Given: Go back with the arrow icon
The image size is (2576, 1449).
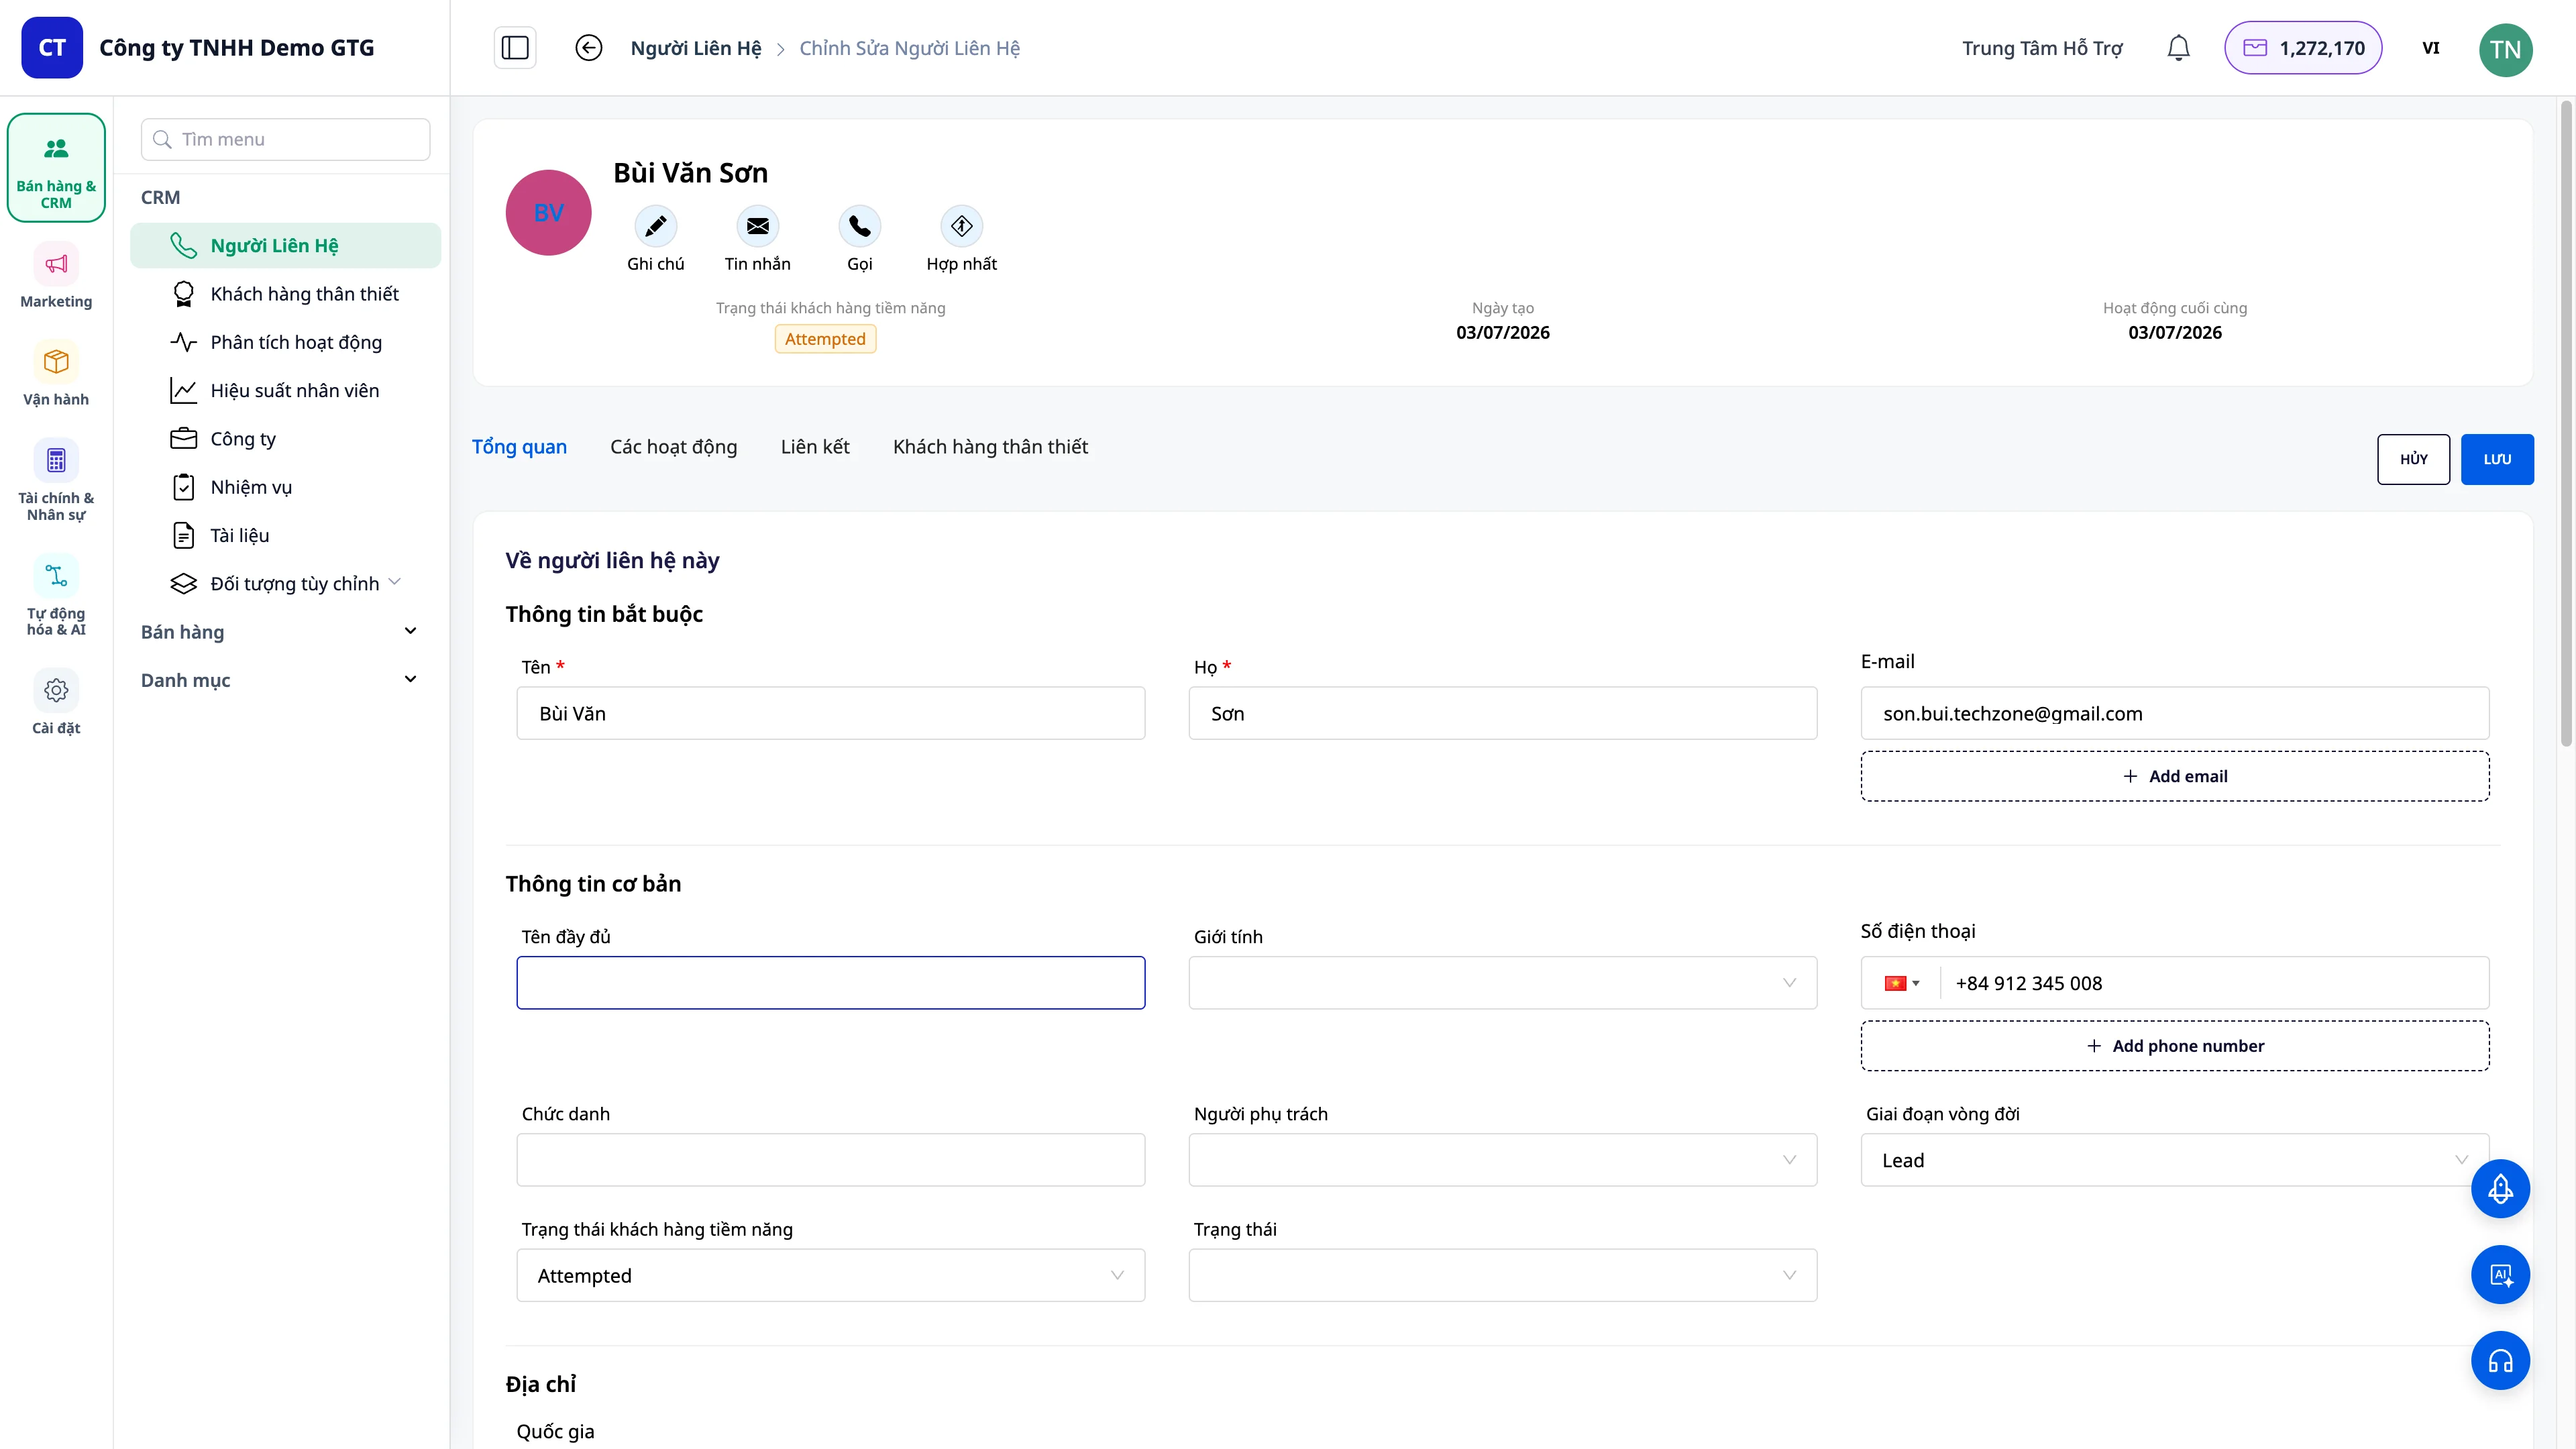Looking at the screenshot, I should pyautogui.click(x=588, y=48).
